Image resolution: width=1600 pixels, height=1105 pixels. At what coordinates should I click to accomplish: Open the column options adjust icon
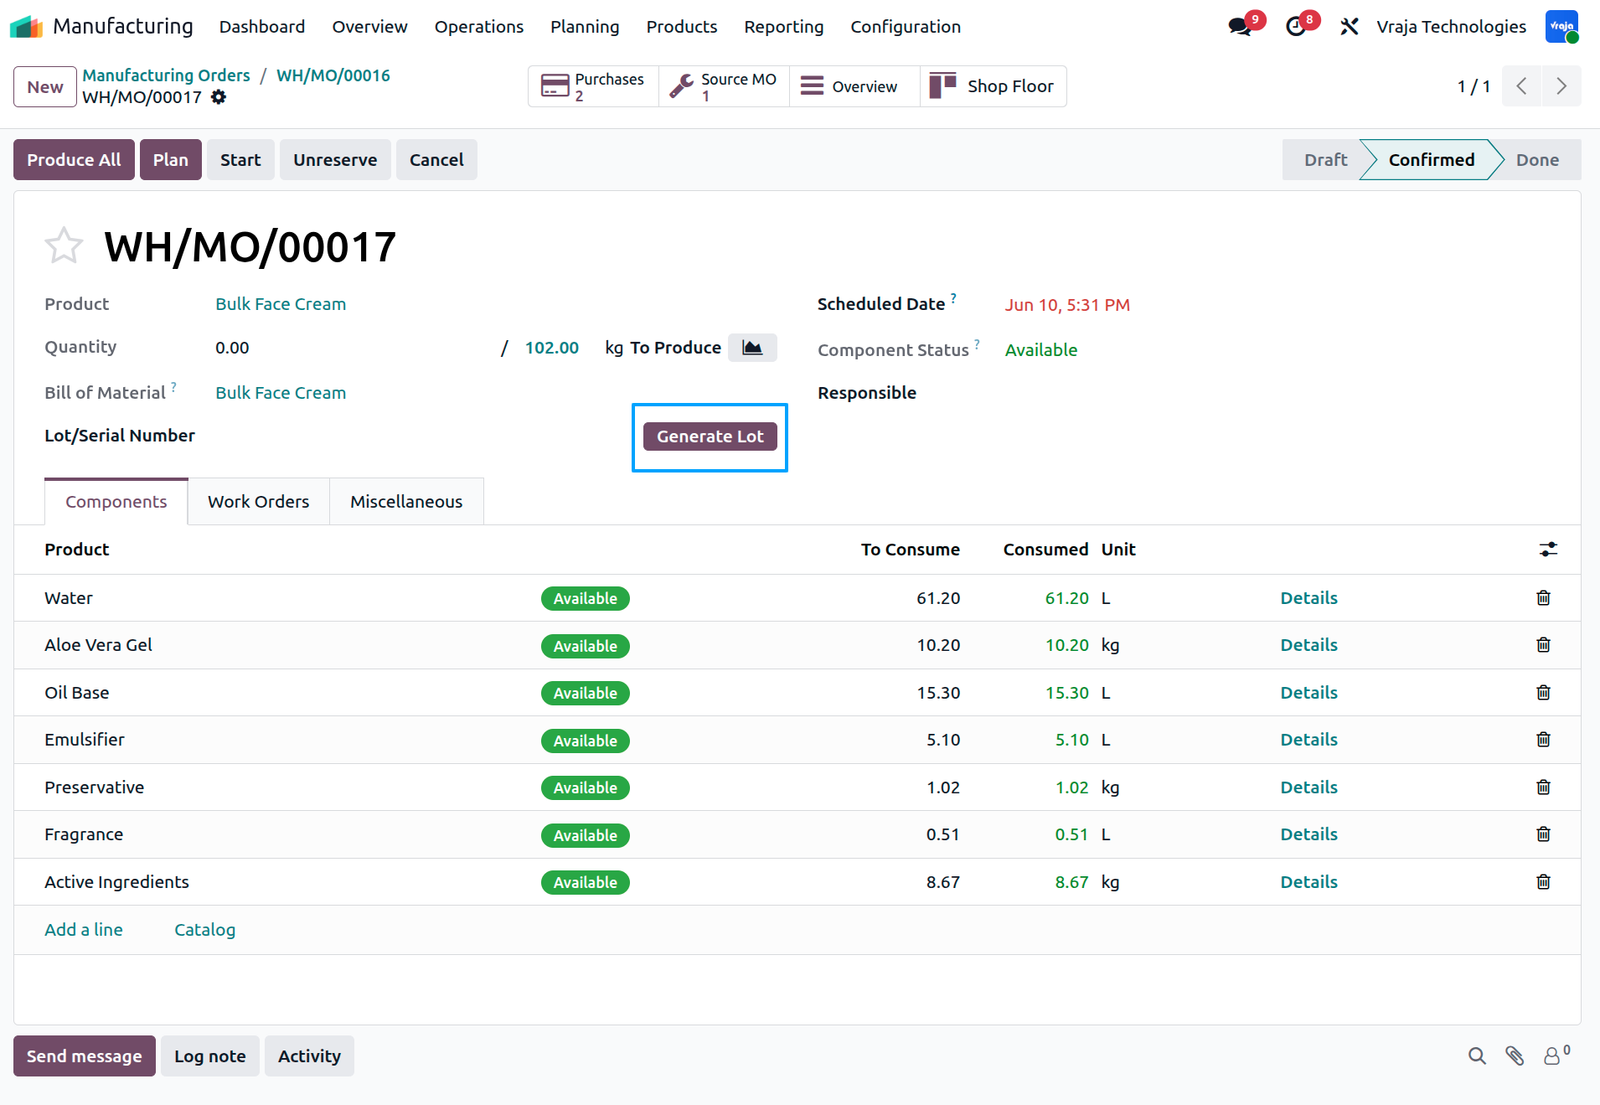pos(1548,549)
